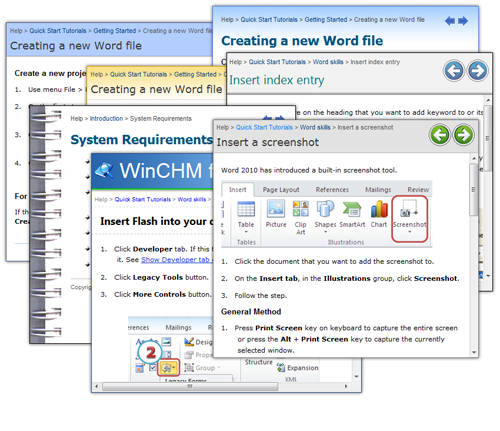Click the vertical scrollbar thumb in Insert a screenshot window
500x431 pixels.
click(x=474, y=189)
